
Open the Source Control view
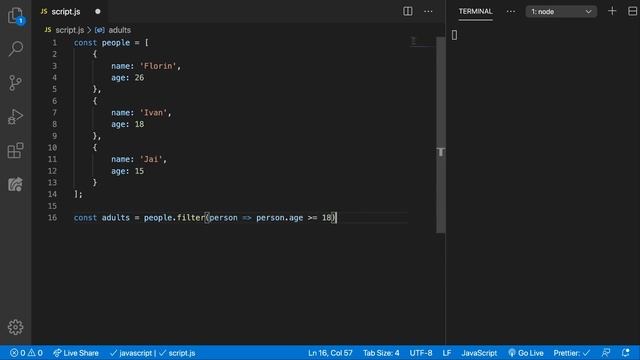[16, 83]
